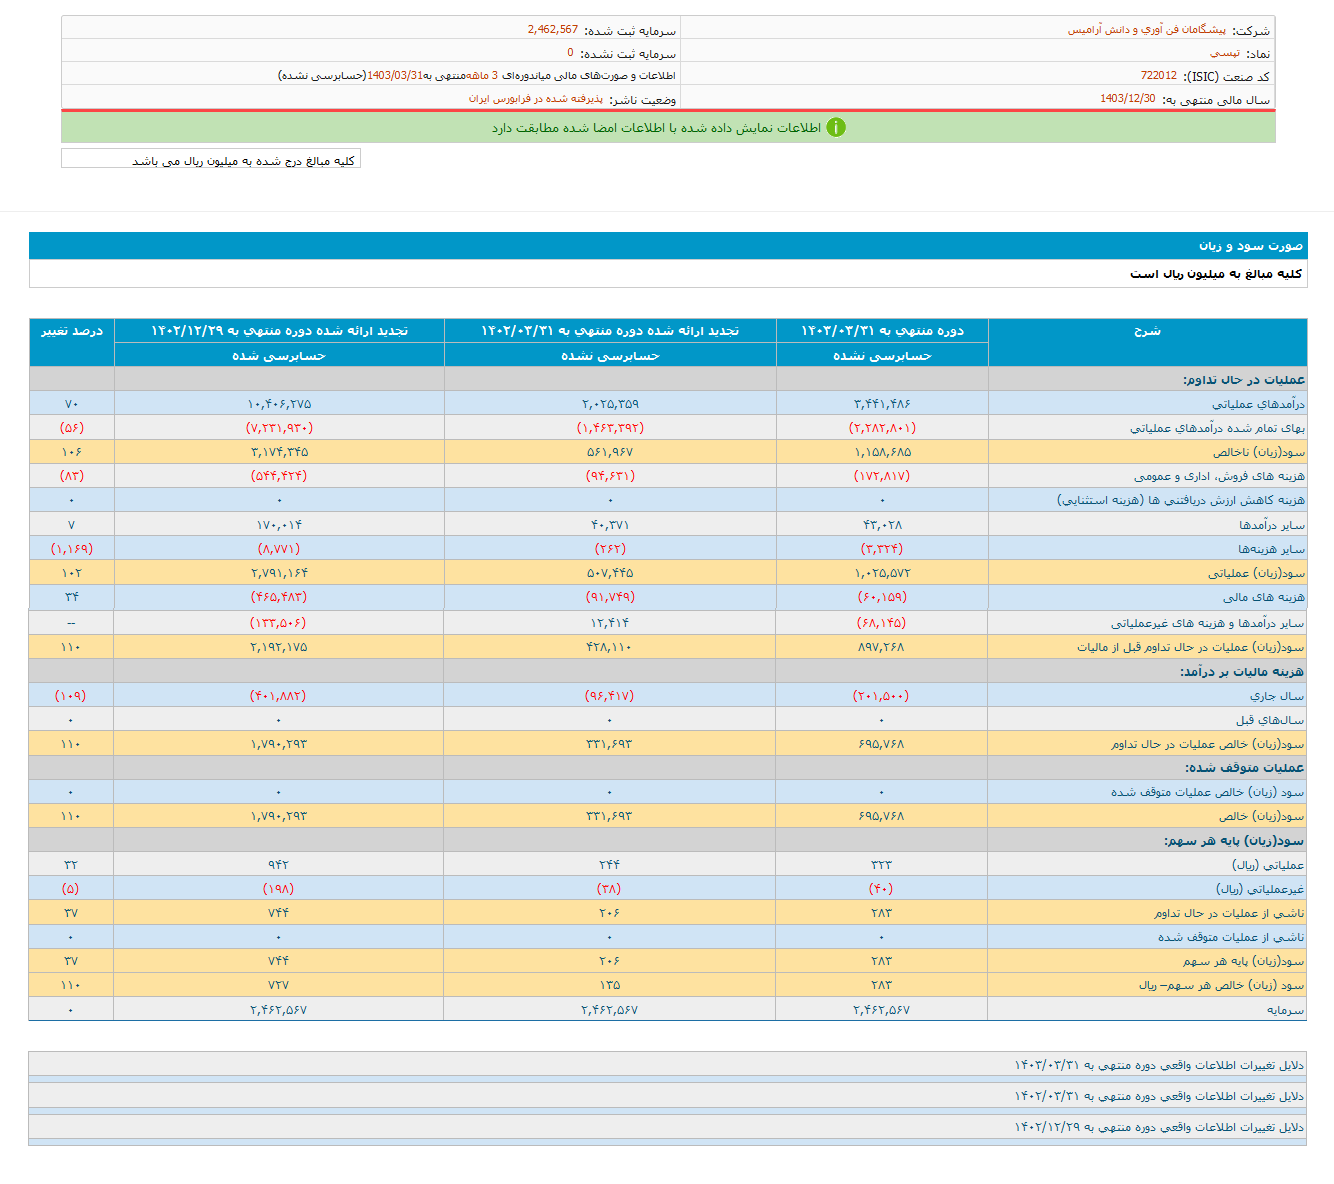Click the ISIC industry code 722012
This screenshot has width=1334, height=1184.
[1158, 76]
